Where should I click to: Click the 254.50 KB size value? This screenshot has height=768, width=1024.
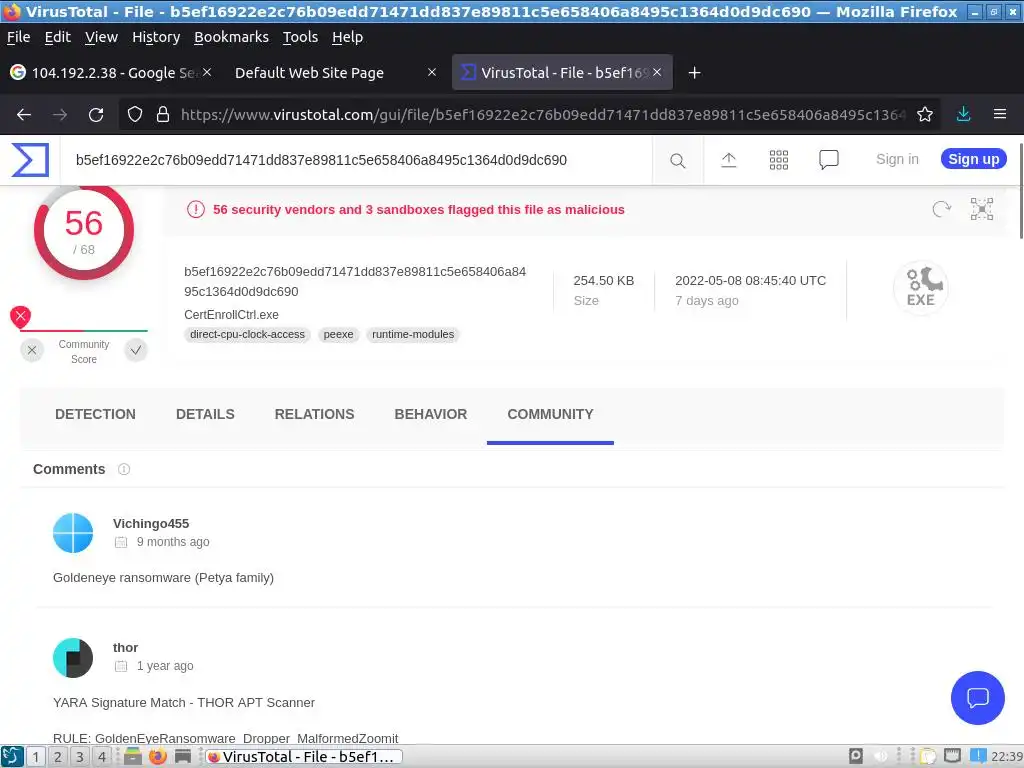point(603,281)
